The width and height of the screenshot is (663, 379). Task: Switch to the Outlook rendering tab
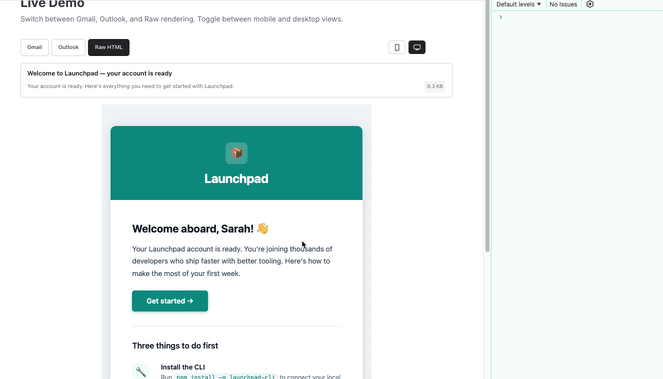point(68,47)
